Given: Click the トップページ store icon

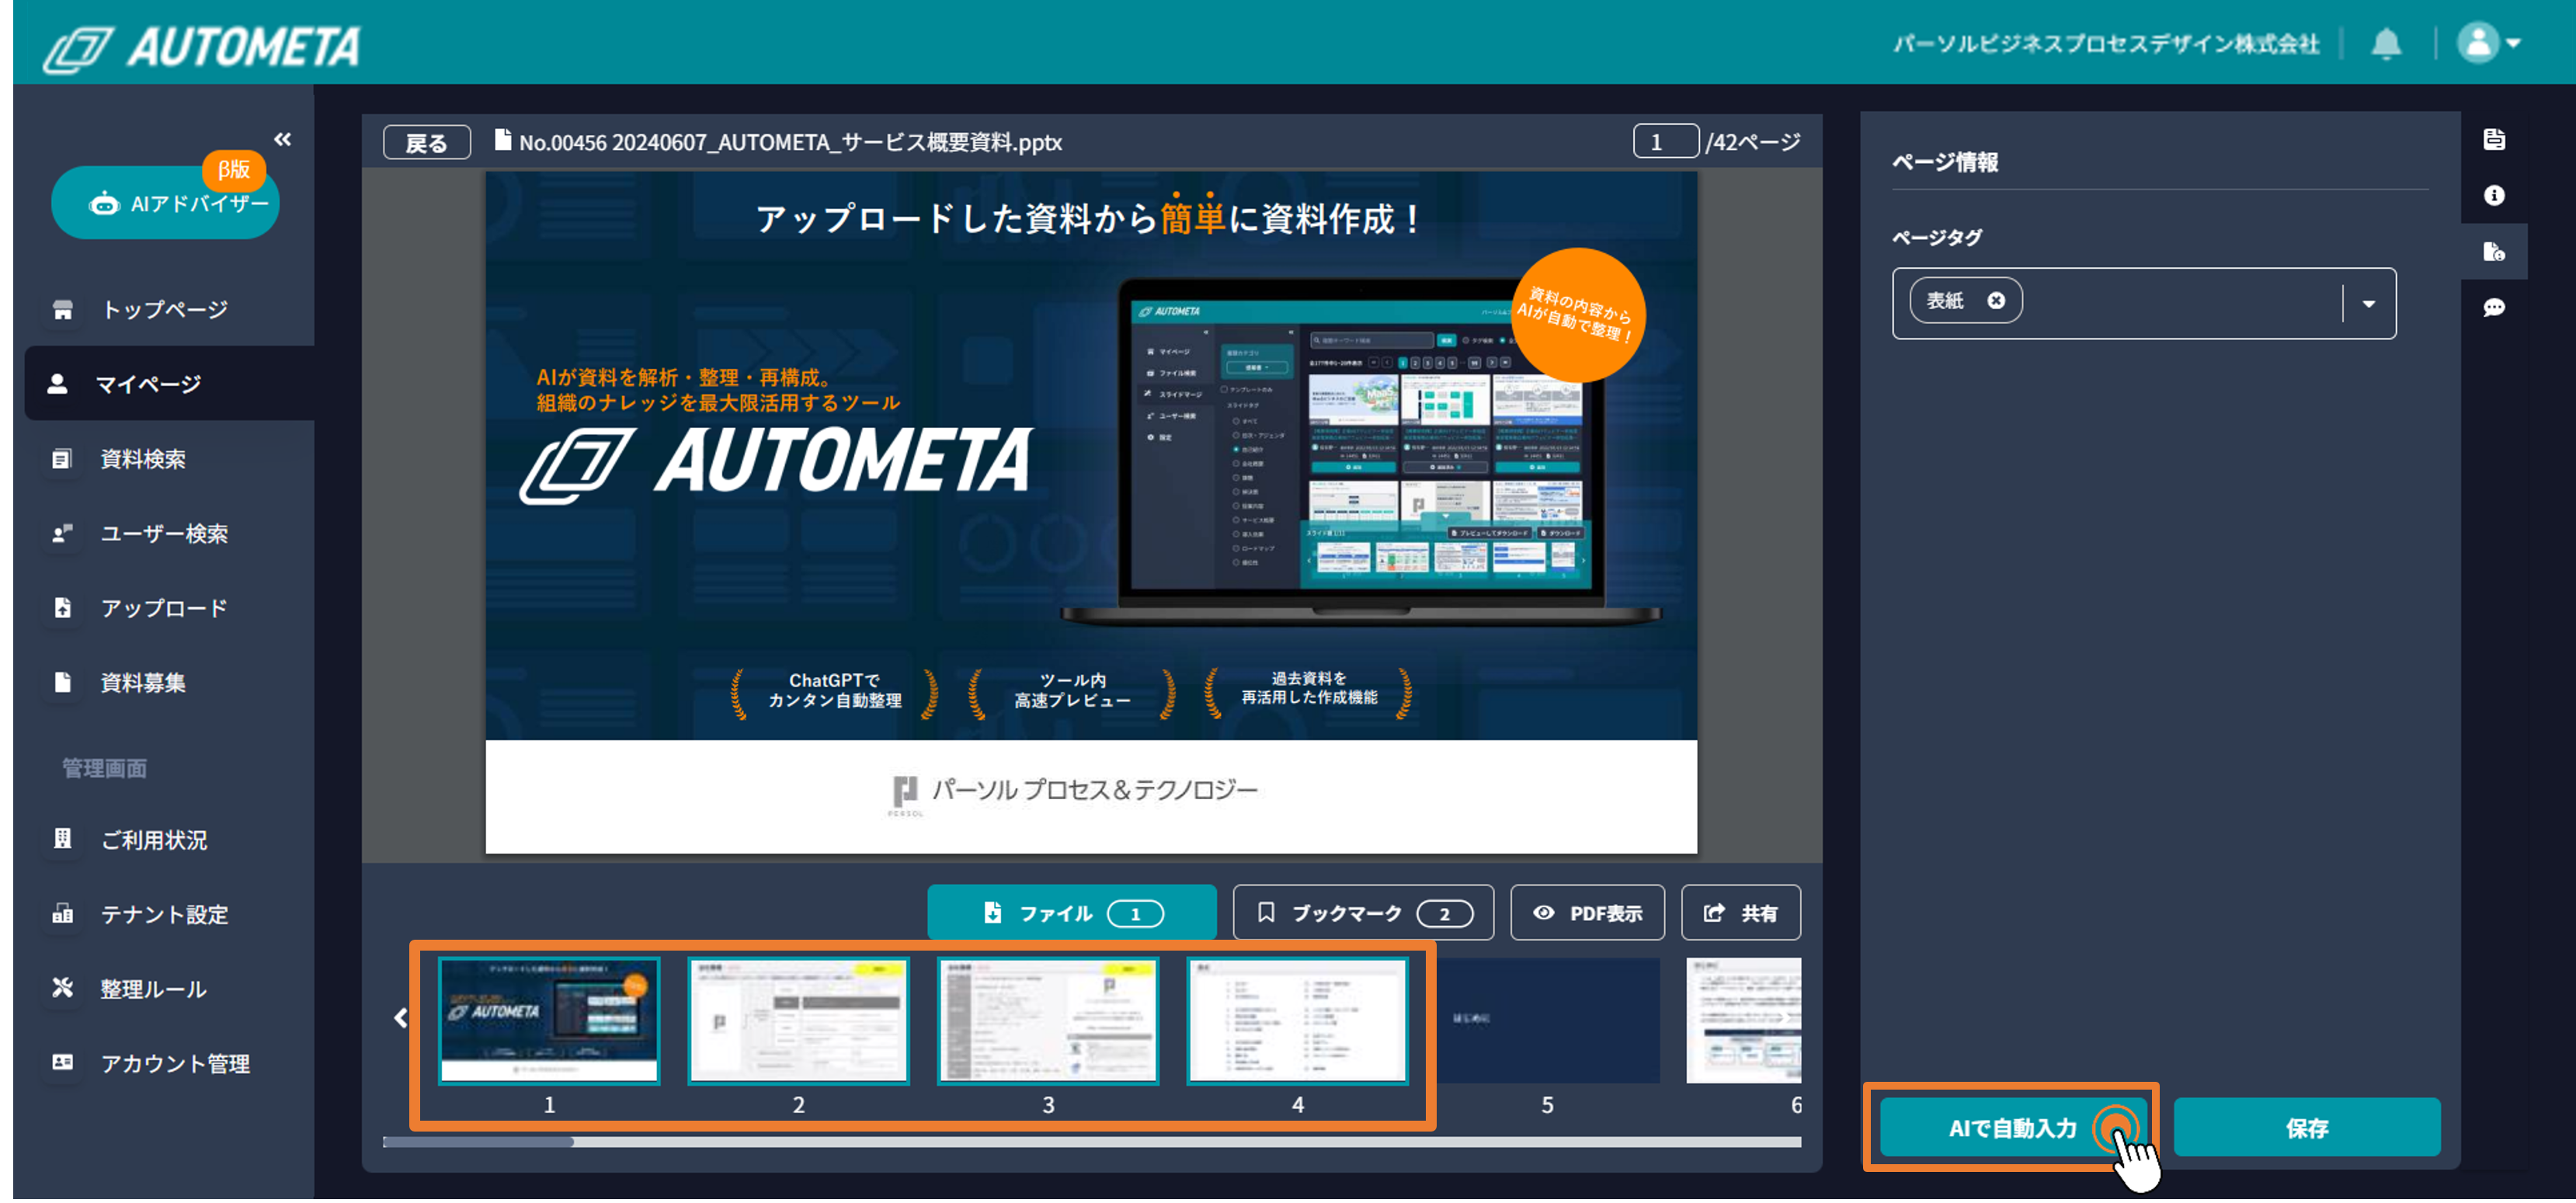Looking at the screenshot, I should pos(62,310).
